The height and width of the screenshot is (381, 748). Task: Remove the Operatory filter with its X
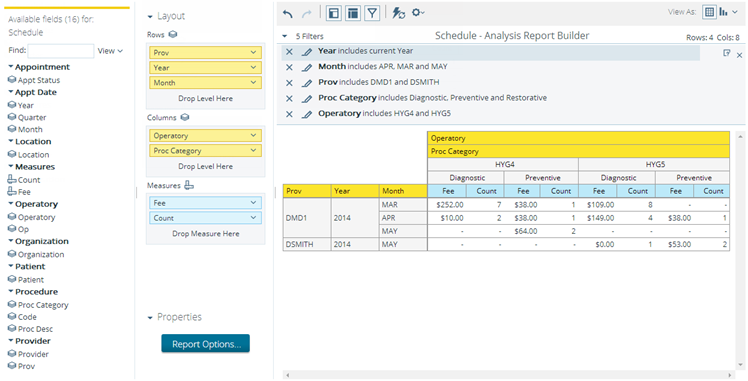(289, 114)
